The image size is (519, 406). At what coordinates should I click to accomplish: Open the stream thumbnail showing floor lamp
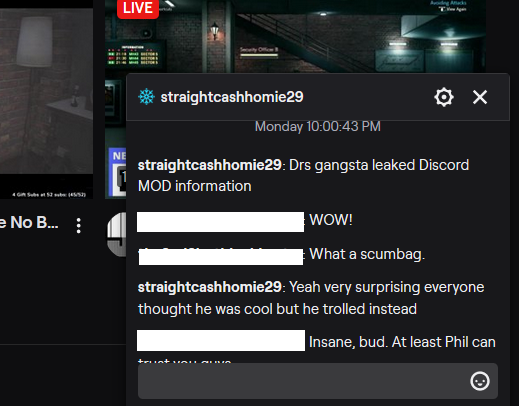pos(46,99)
